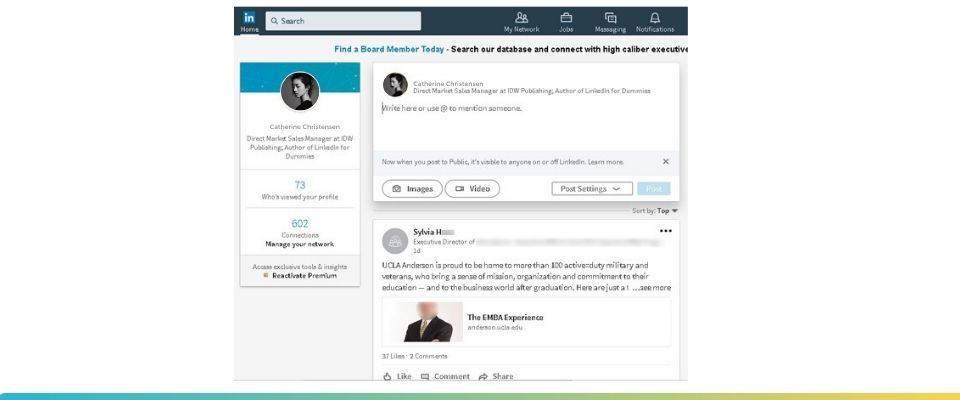Click Learn more in public post notice
The image size is (960, 400).
coord(606,162)
